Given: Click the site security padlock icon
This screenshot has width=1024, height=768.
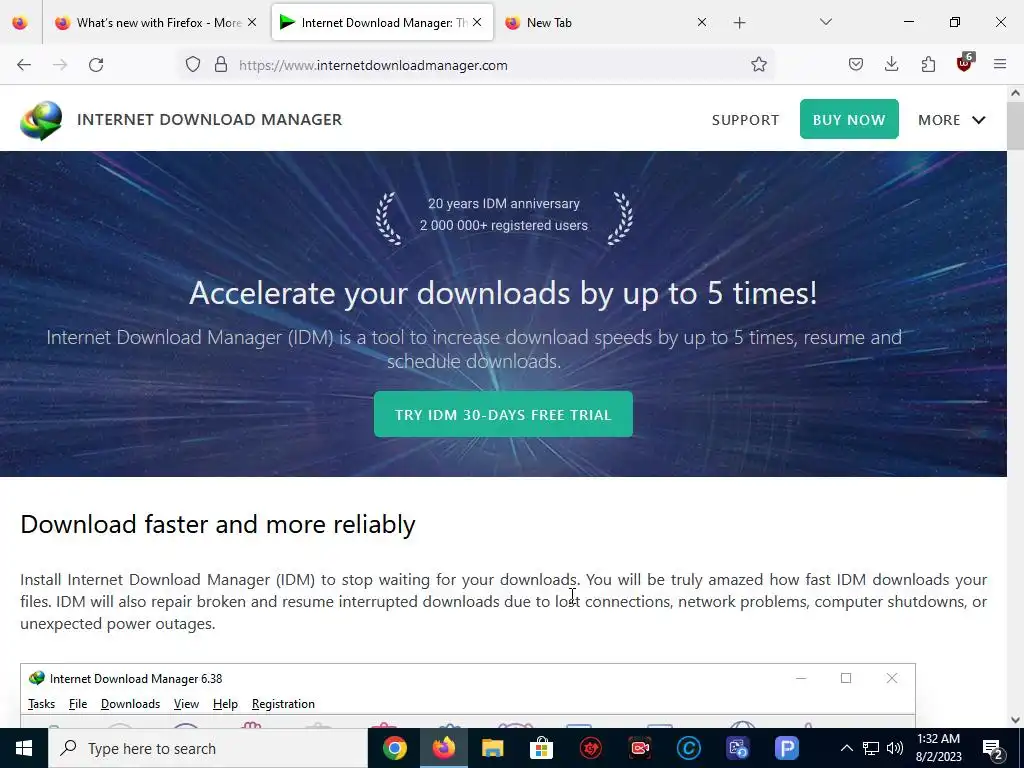Looking at the screenshot, I should coord(221,65).
